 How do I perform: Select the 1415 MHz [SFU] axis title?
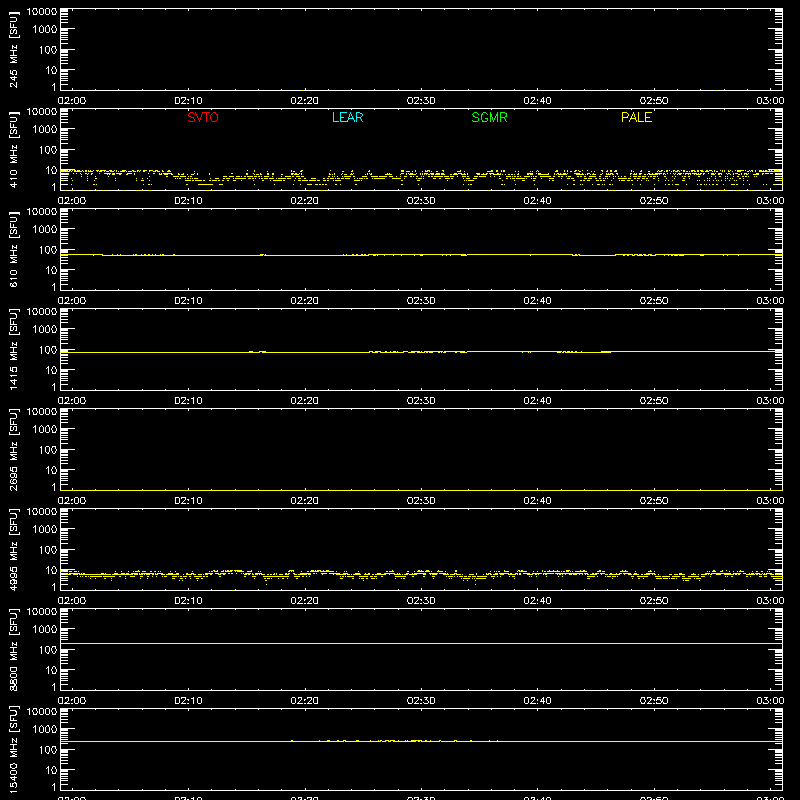pyautogui.click(x=14, y=349)
